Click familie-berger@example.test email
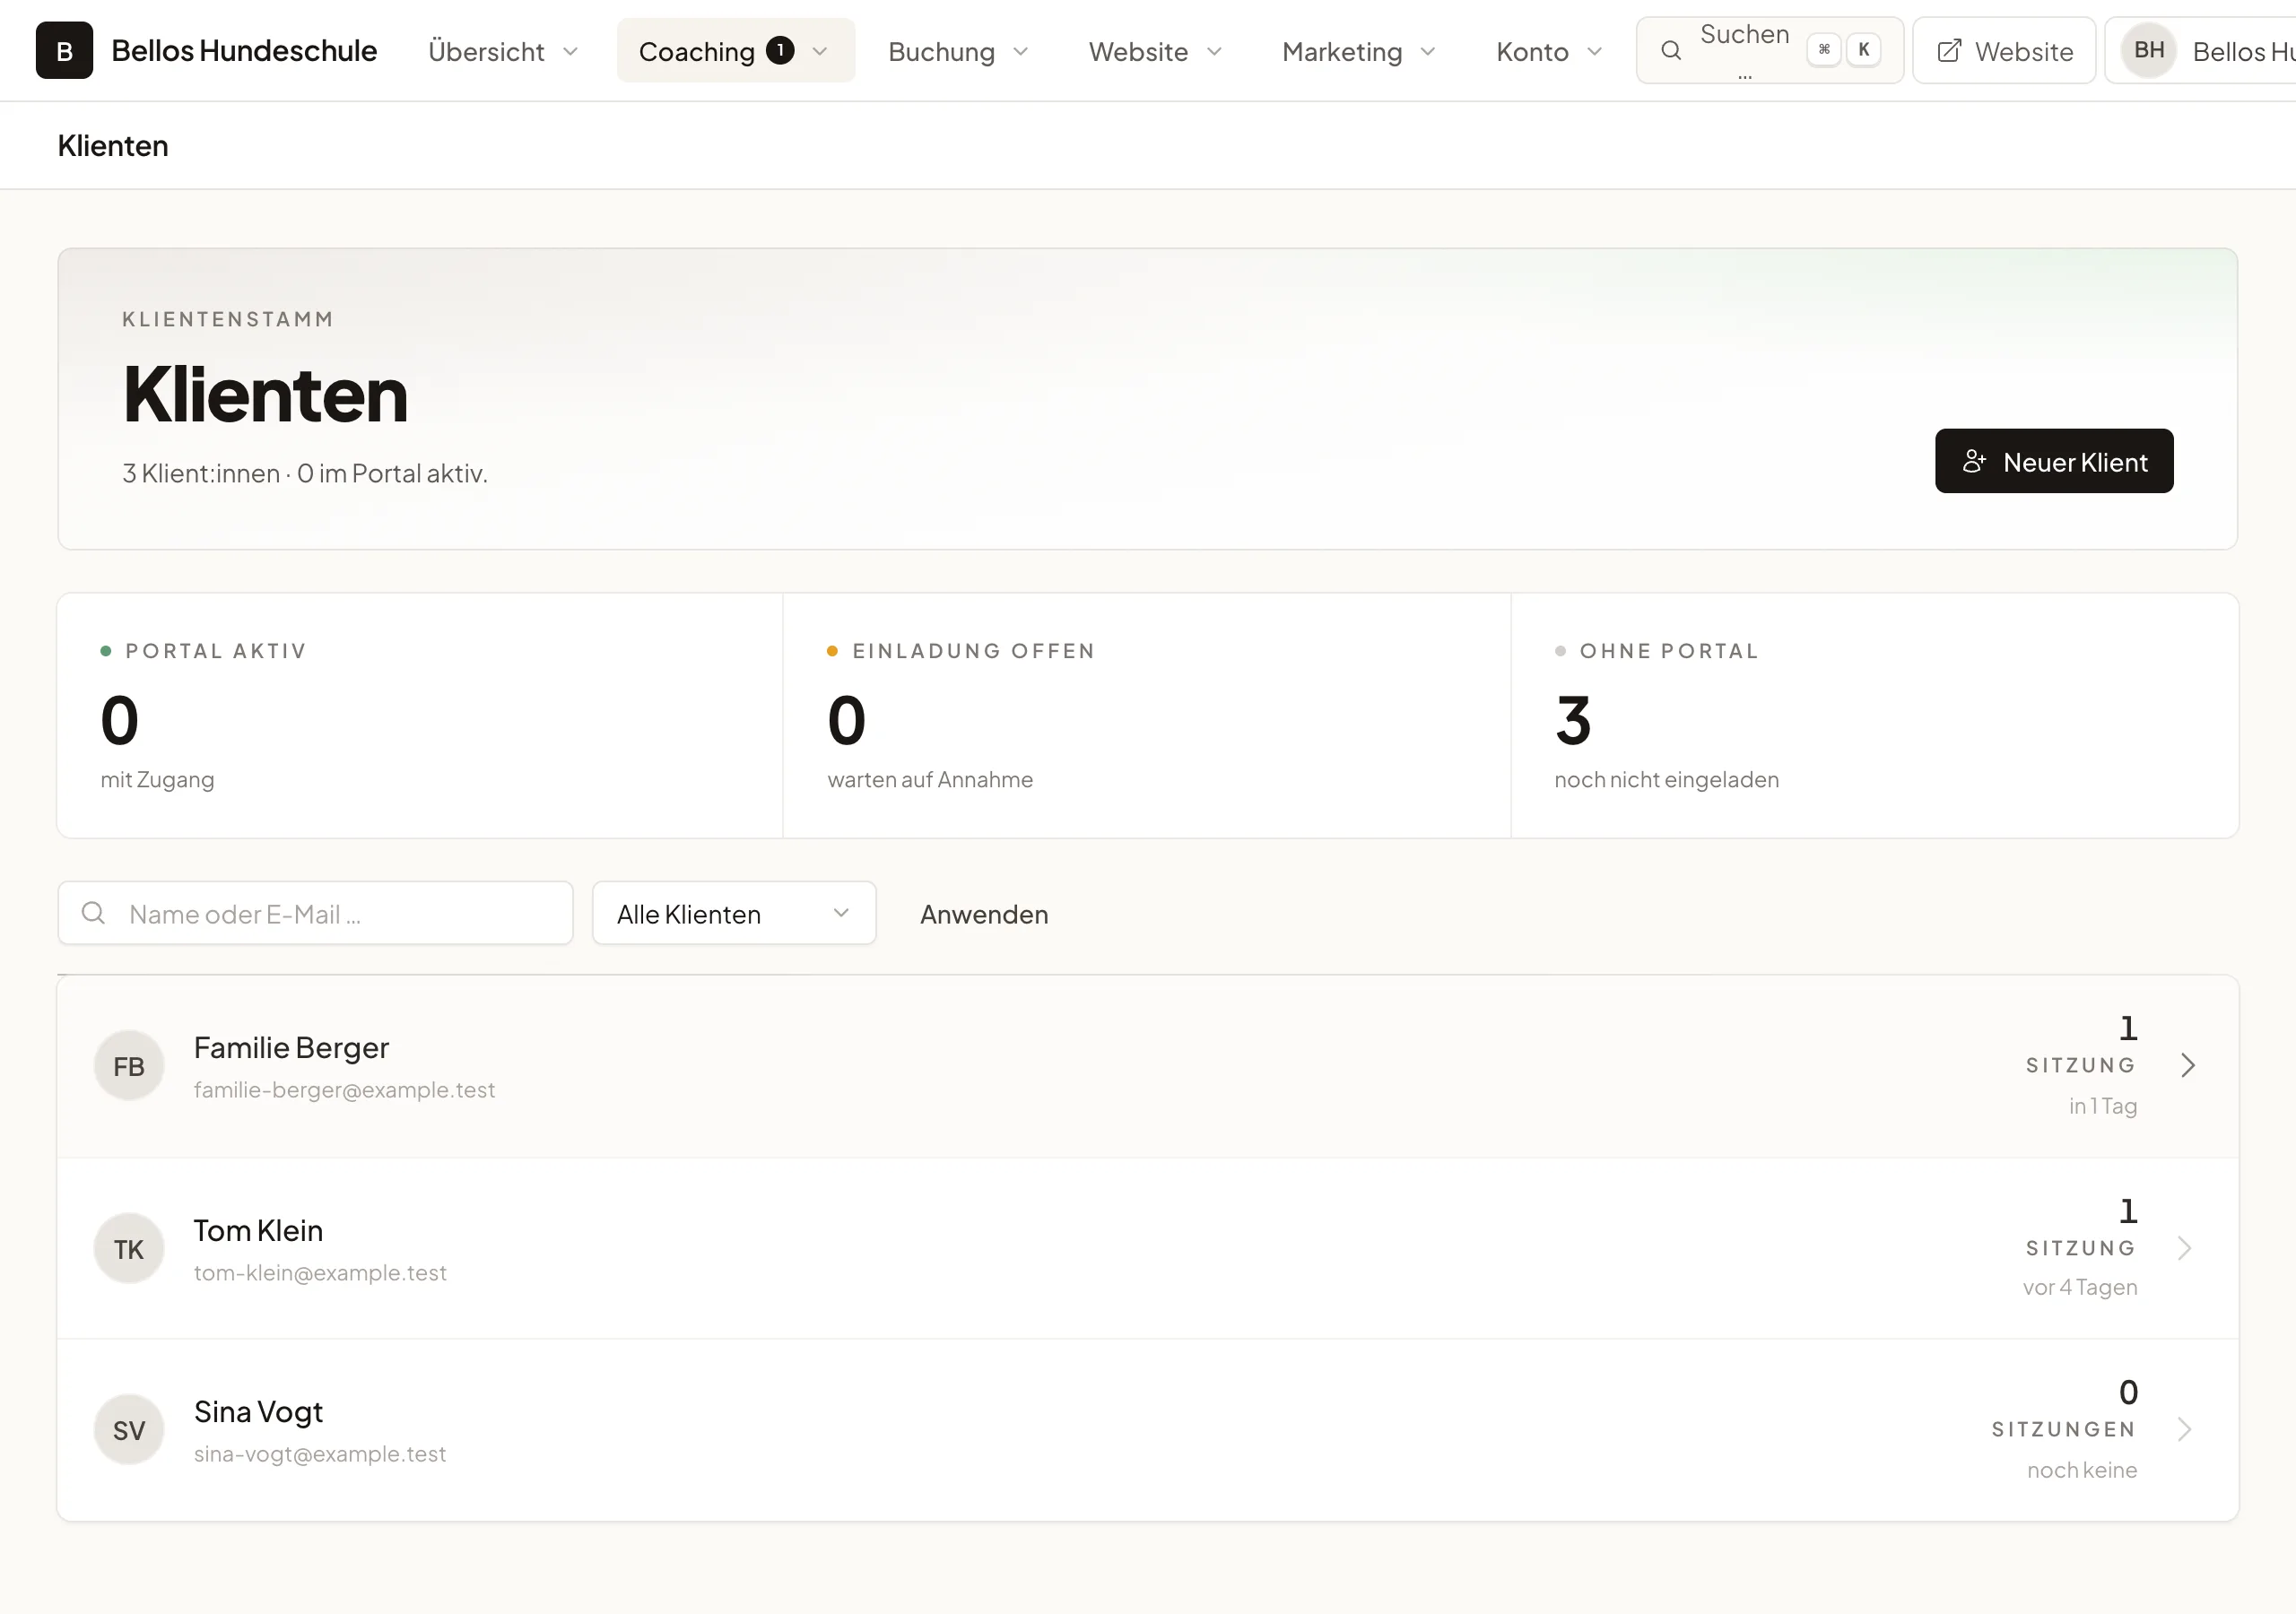 [344, 1090]
